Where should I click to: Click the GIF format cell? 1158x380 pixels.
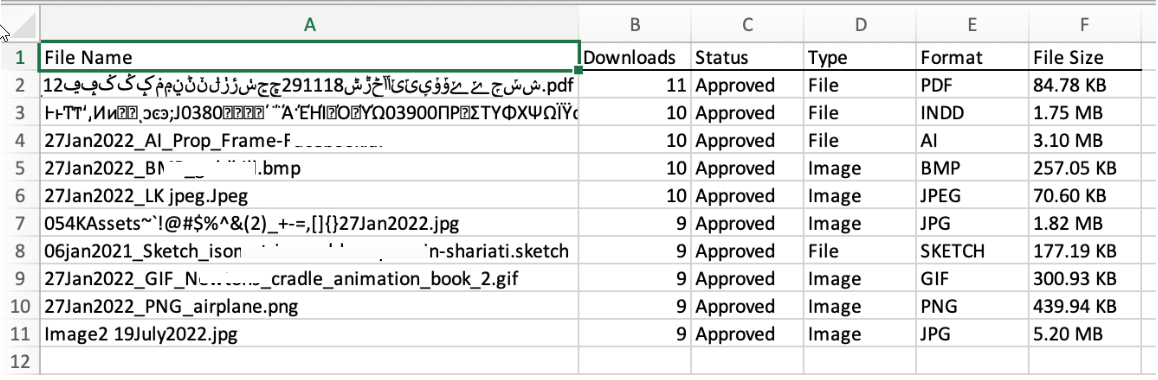972,279
